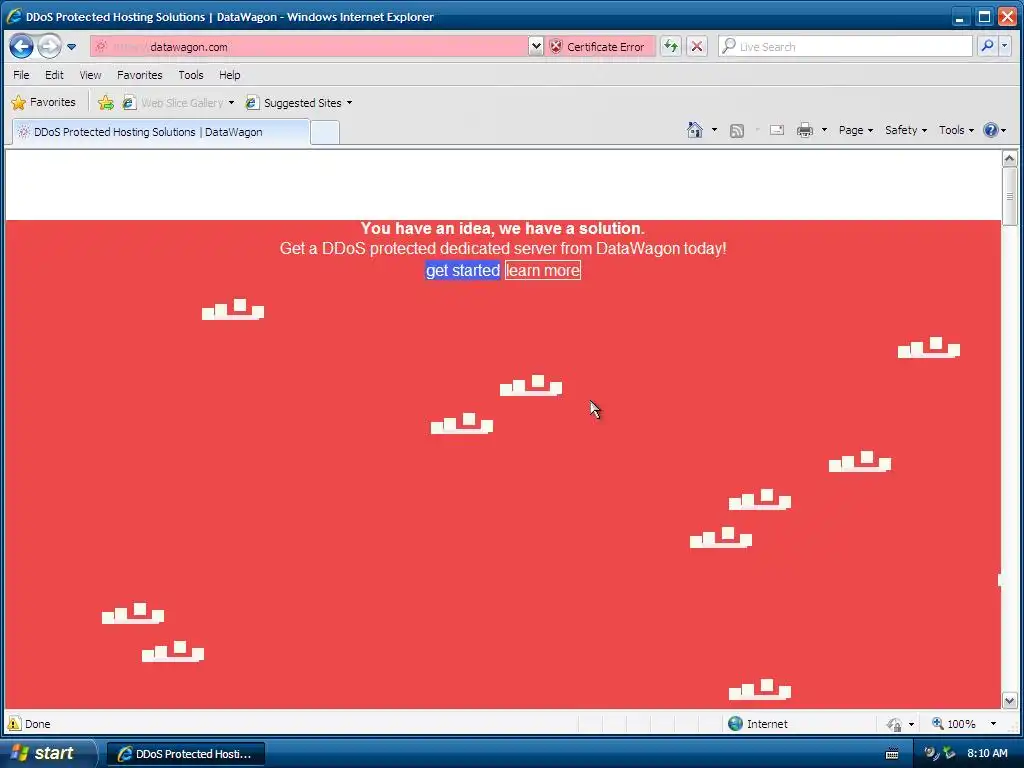Screen dimensions: 1024x768
Task: Click the Print icon in command bar
Action: pyautogui.click(x=805, y=130)
